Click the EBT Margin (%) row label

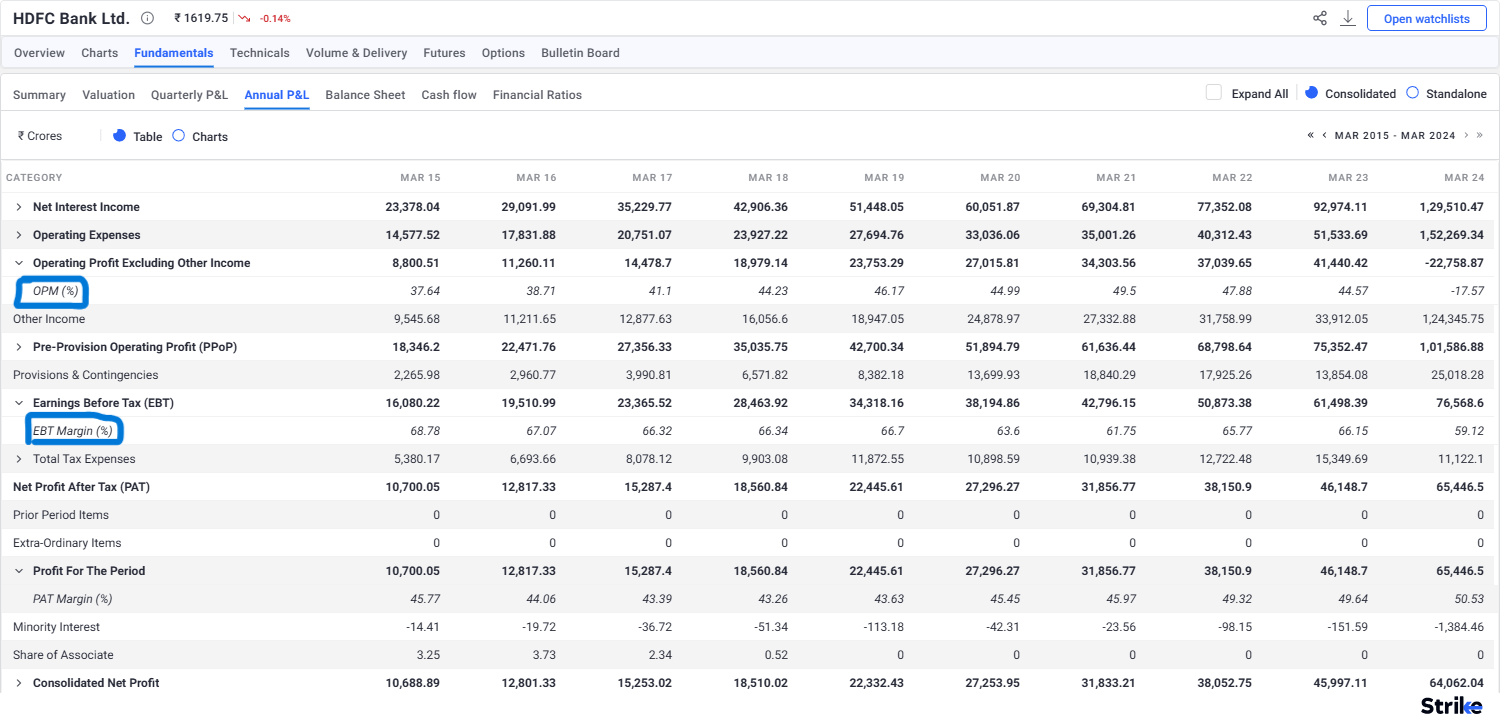pyautogui.click(x=73, y=431)
